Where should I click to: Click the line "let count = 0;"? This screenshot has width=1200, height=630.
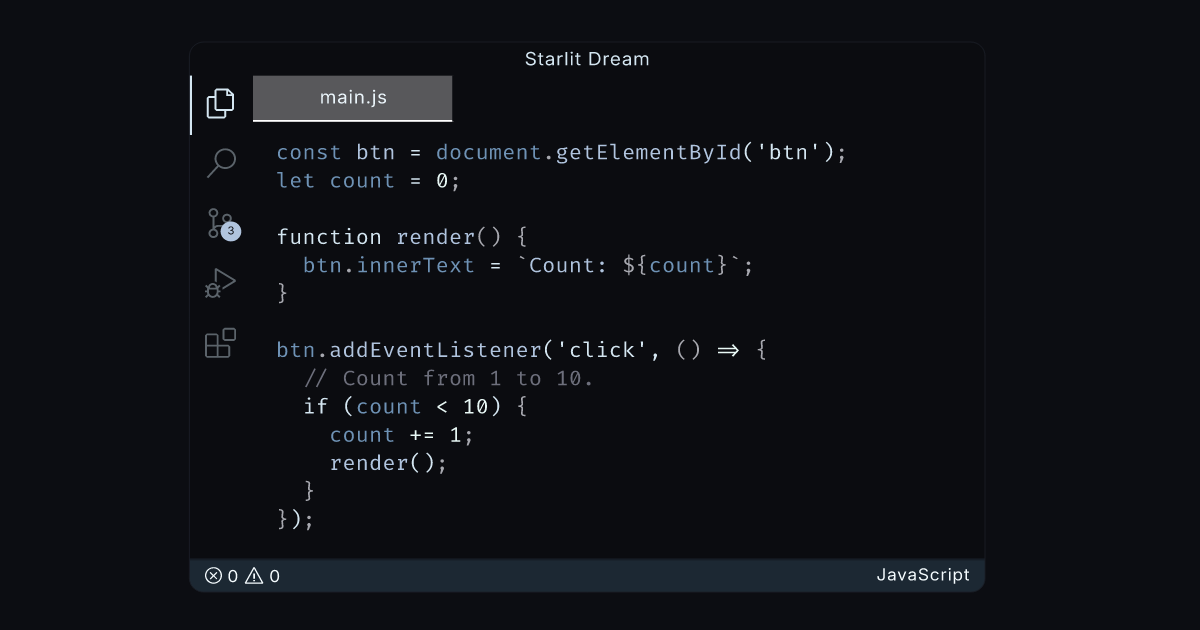(x=367, y=181)
